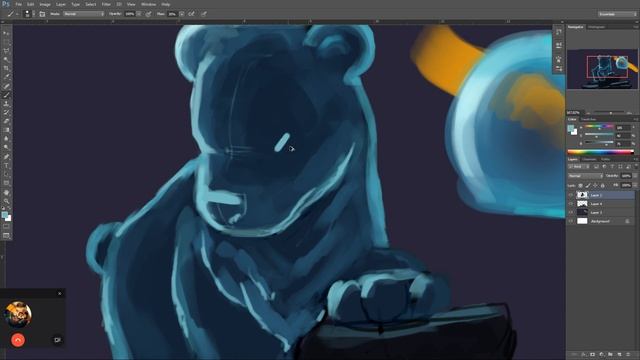Select the Type tool
The height and width of the screenshot is (360, 640).
(x=6, y=166)
